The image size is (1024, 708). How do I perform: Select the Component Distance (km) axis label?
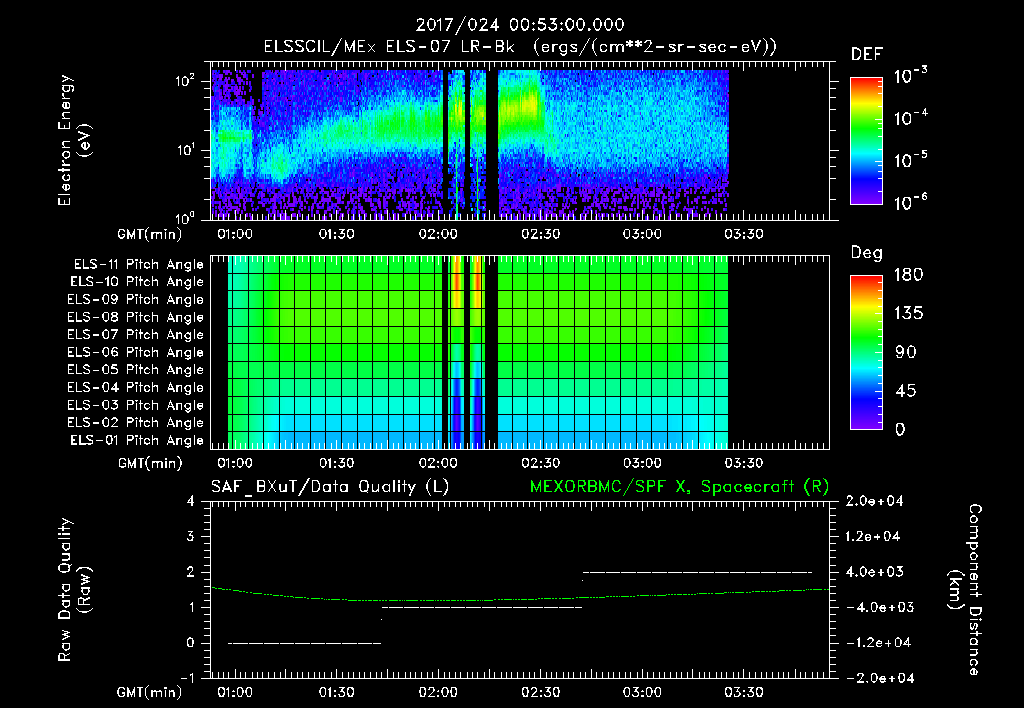pos(965,589)
